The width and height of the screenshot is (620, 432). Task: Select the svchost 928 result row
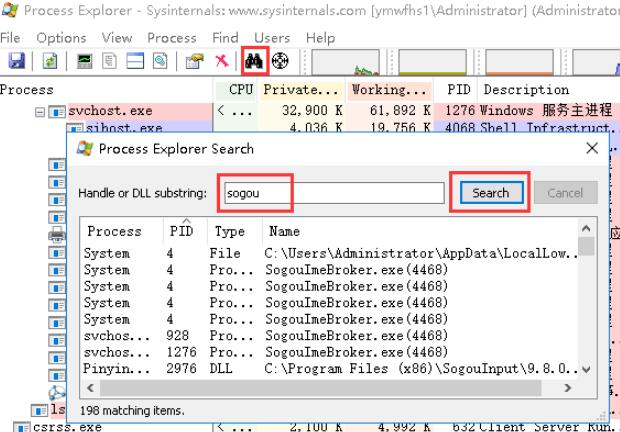[330, 336]
